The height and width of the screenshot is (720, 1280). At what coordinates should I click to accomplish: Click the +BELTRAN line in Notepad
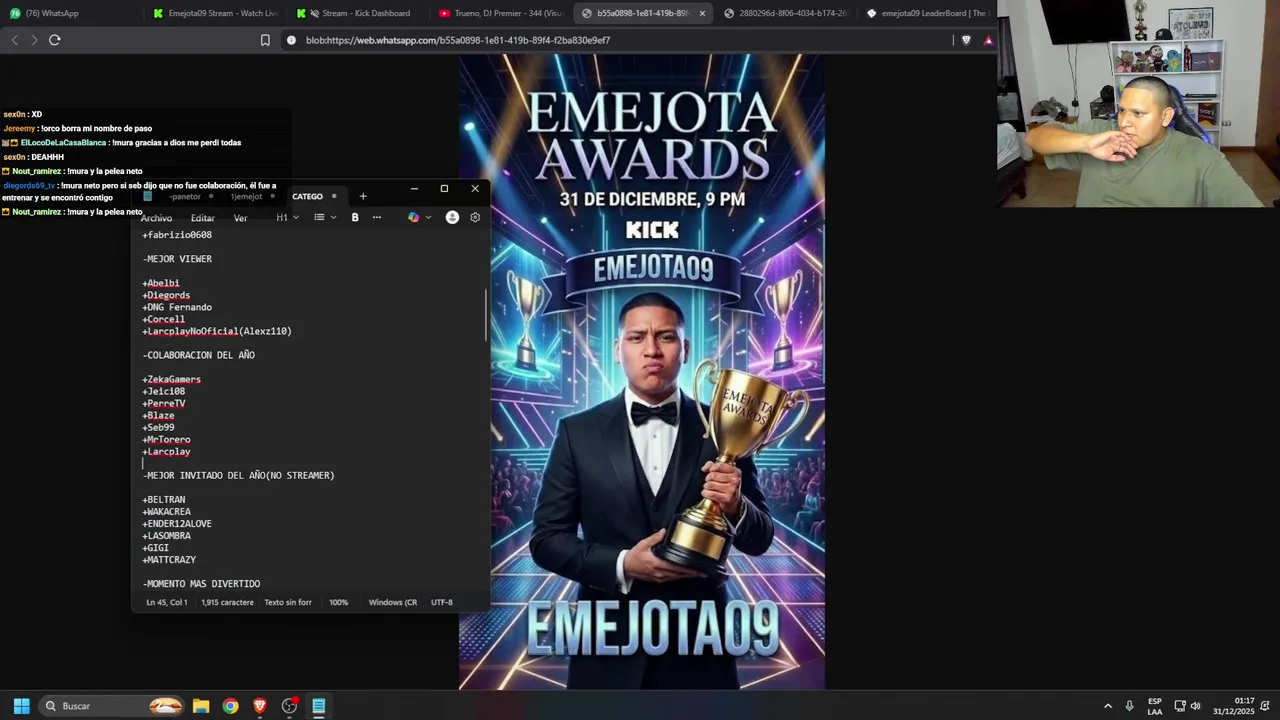[x=164, y=499]
